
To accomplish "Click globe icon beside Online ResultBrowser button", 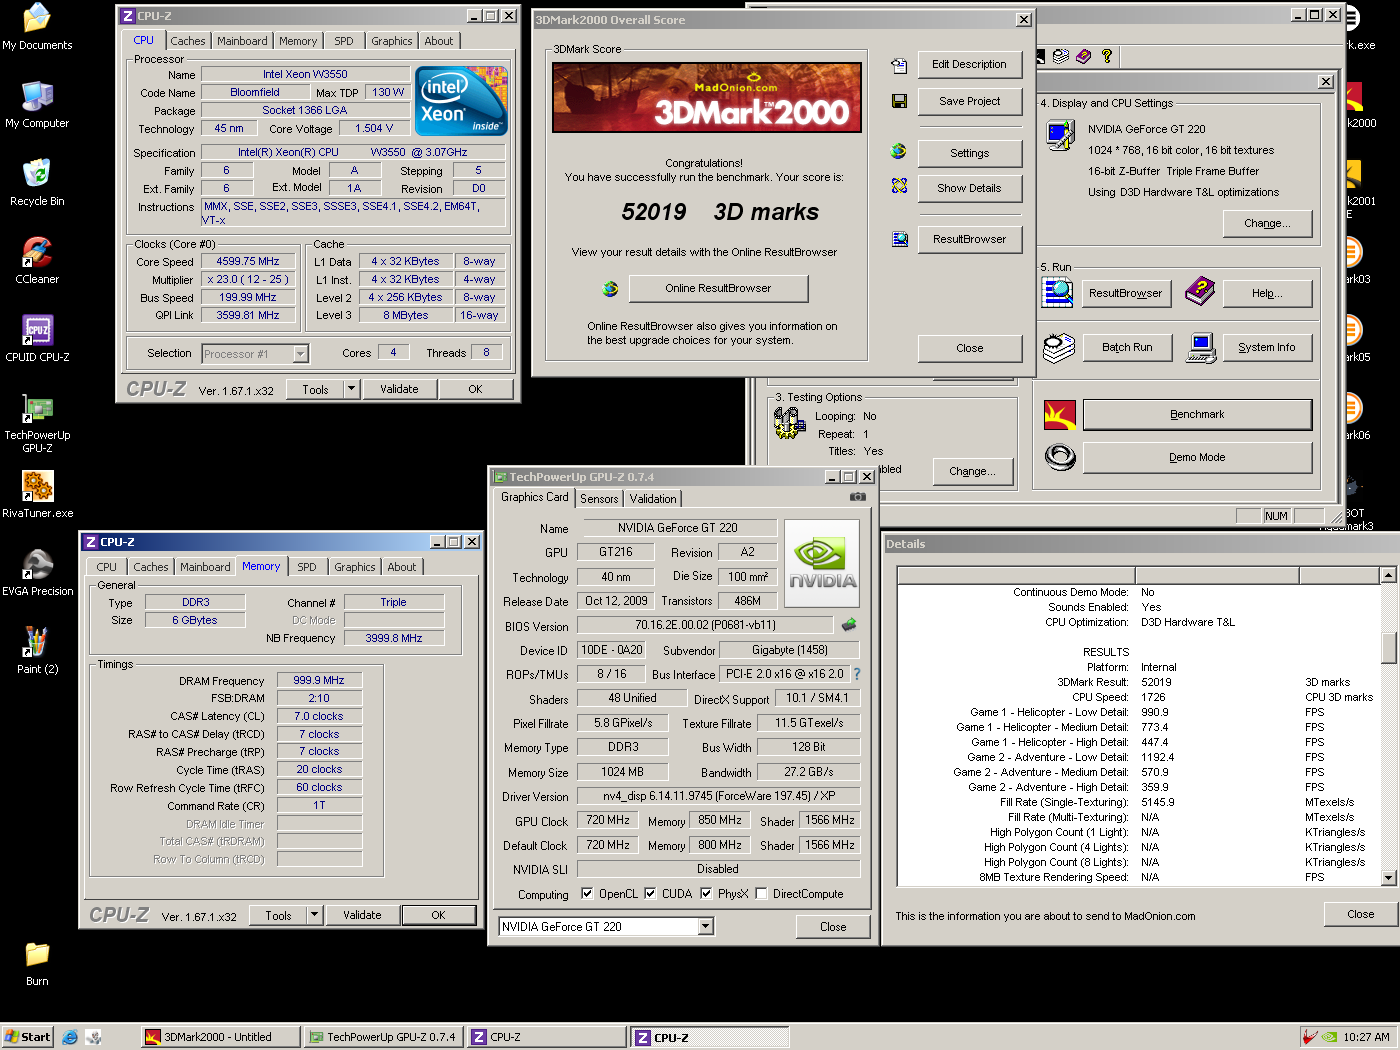I will point(610,289).
